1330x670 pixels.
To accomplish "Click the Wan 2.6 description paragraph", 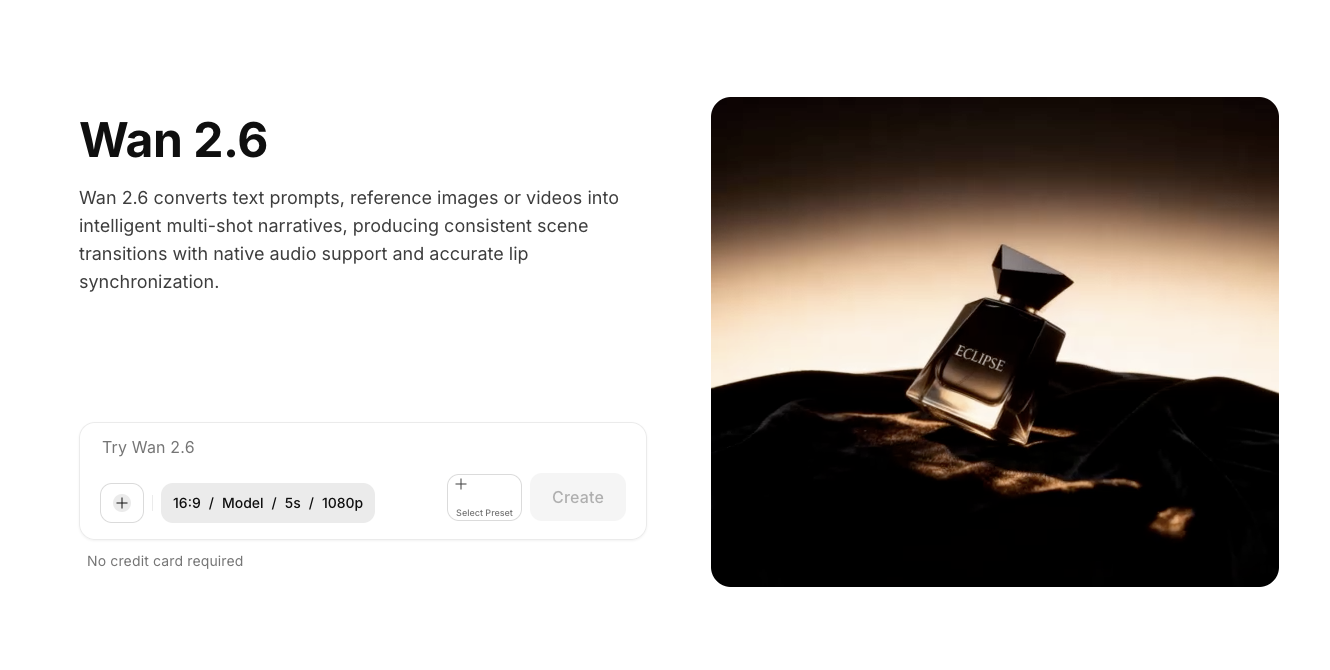I will coord(349,240).
